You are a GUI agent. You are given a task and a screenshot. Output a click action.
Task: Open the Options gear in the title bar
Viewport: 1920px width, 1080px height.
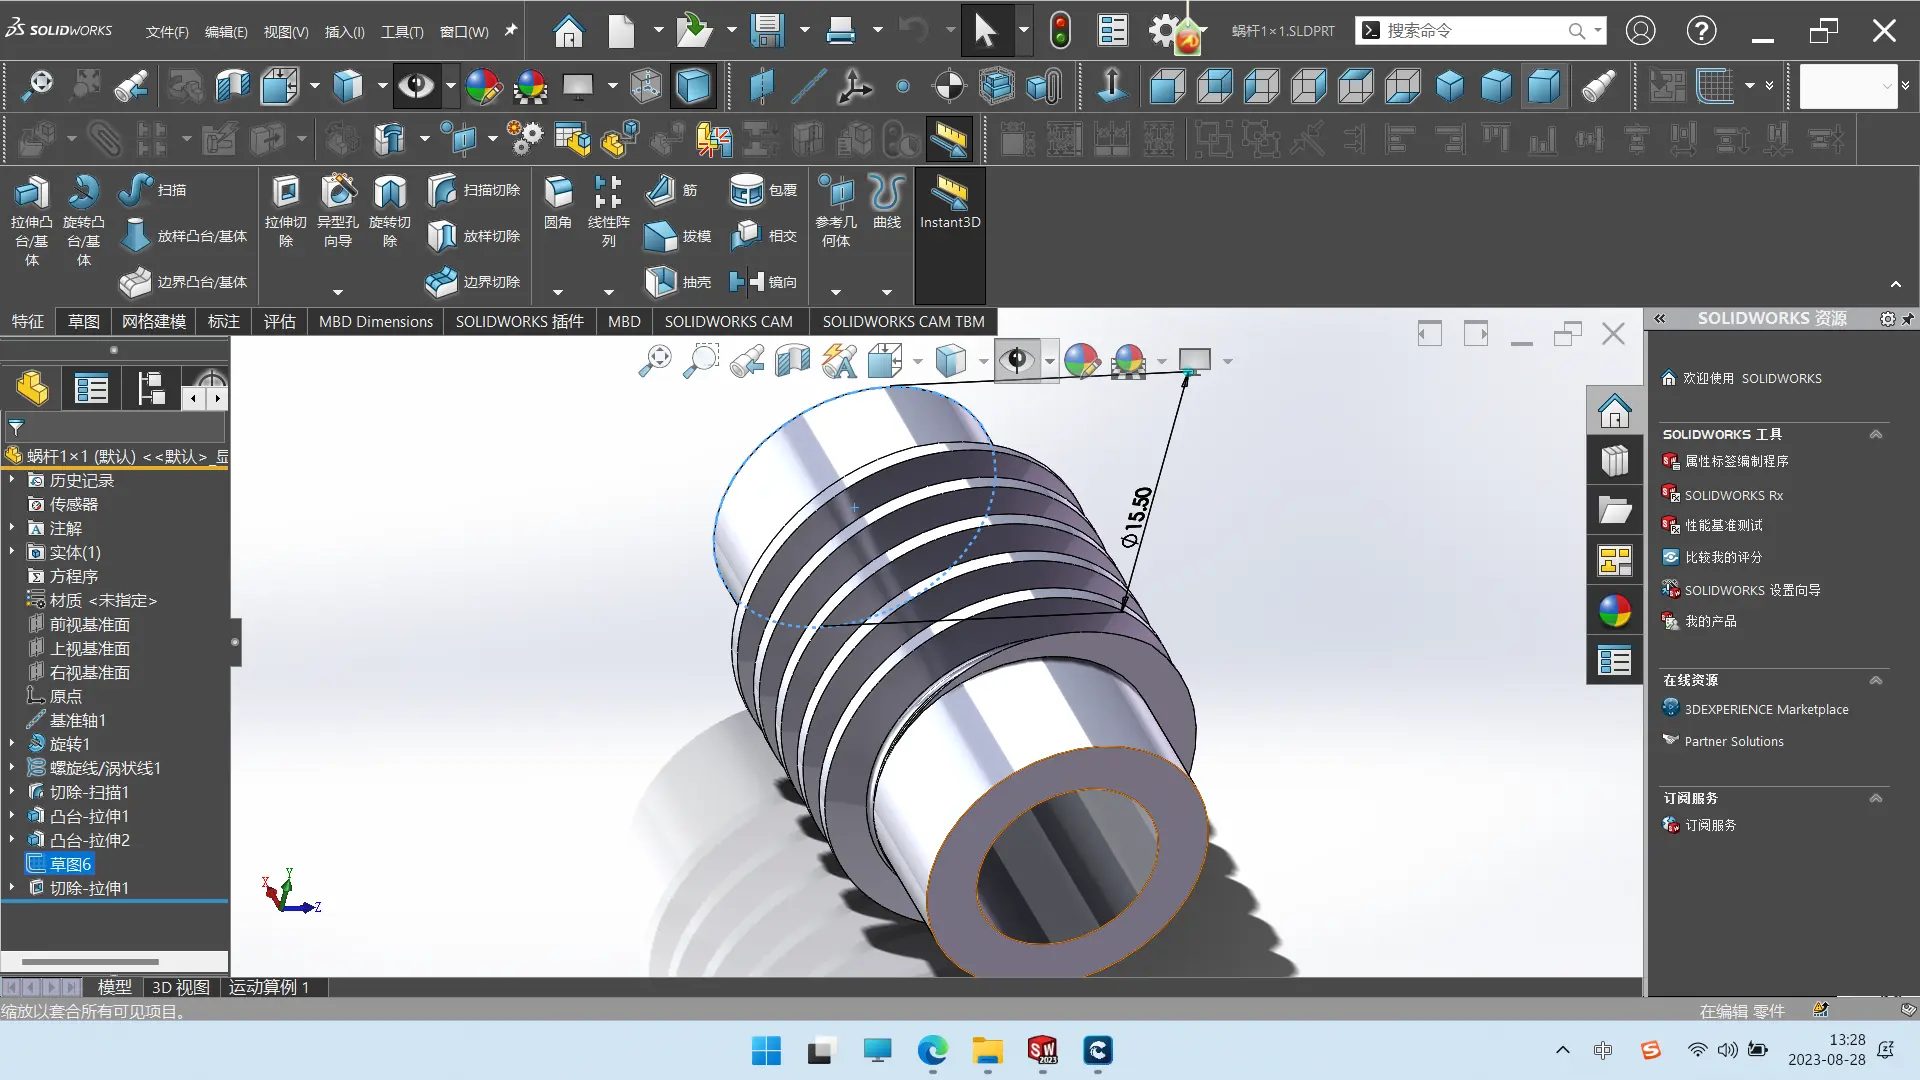point(1163,31)
